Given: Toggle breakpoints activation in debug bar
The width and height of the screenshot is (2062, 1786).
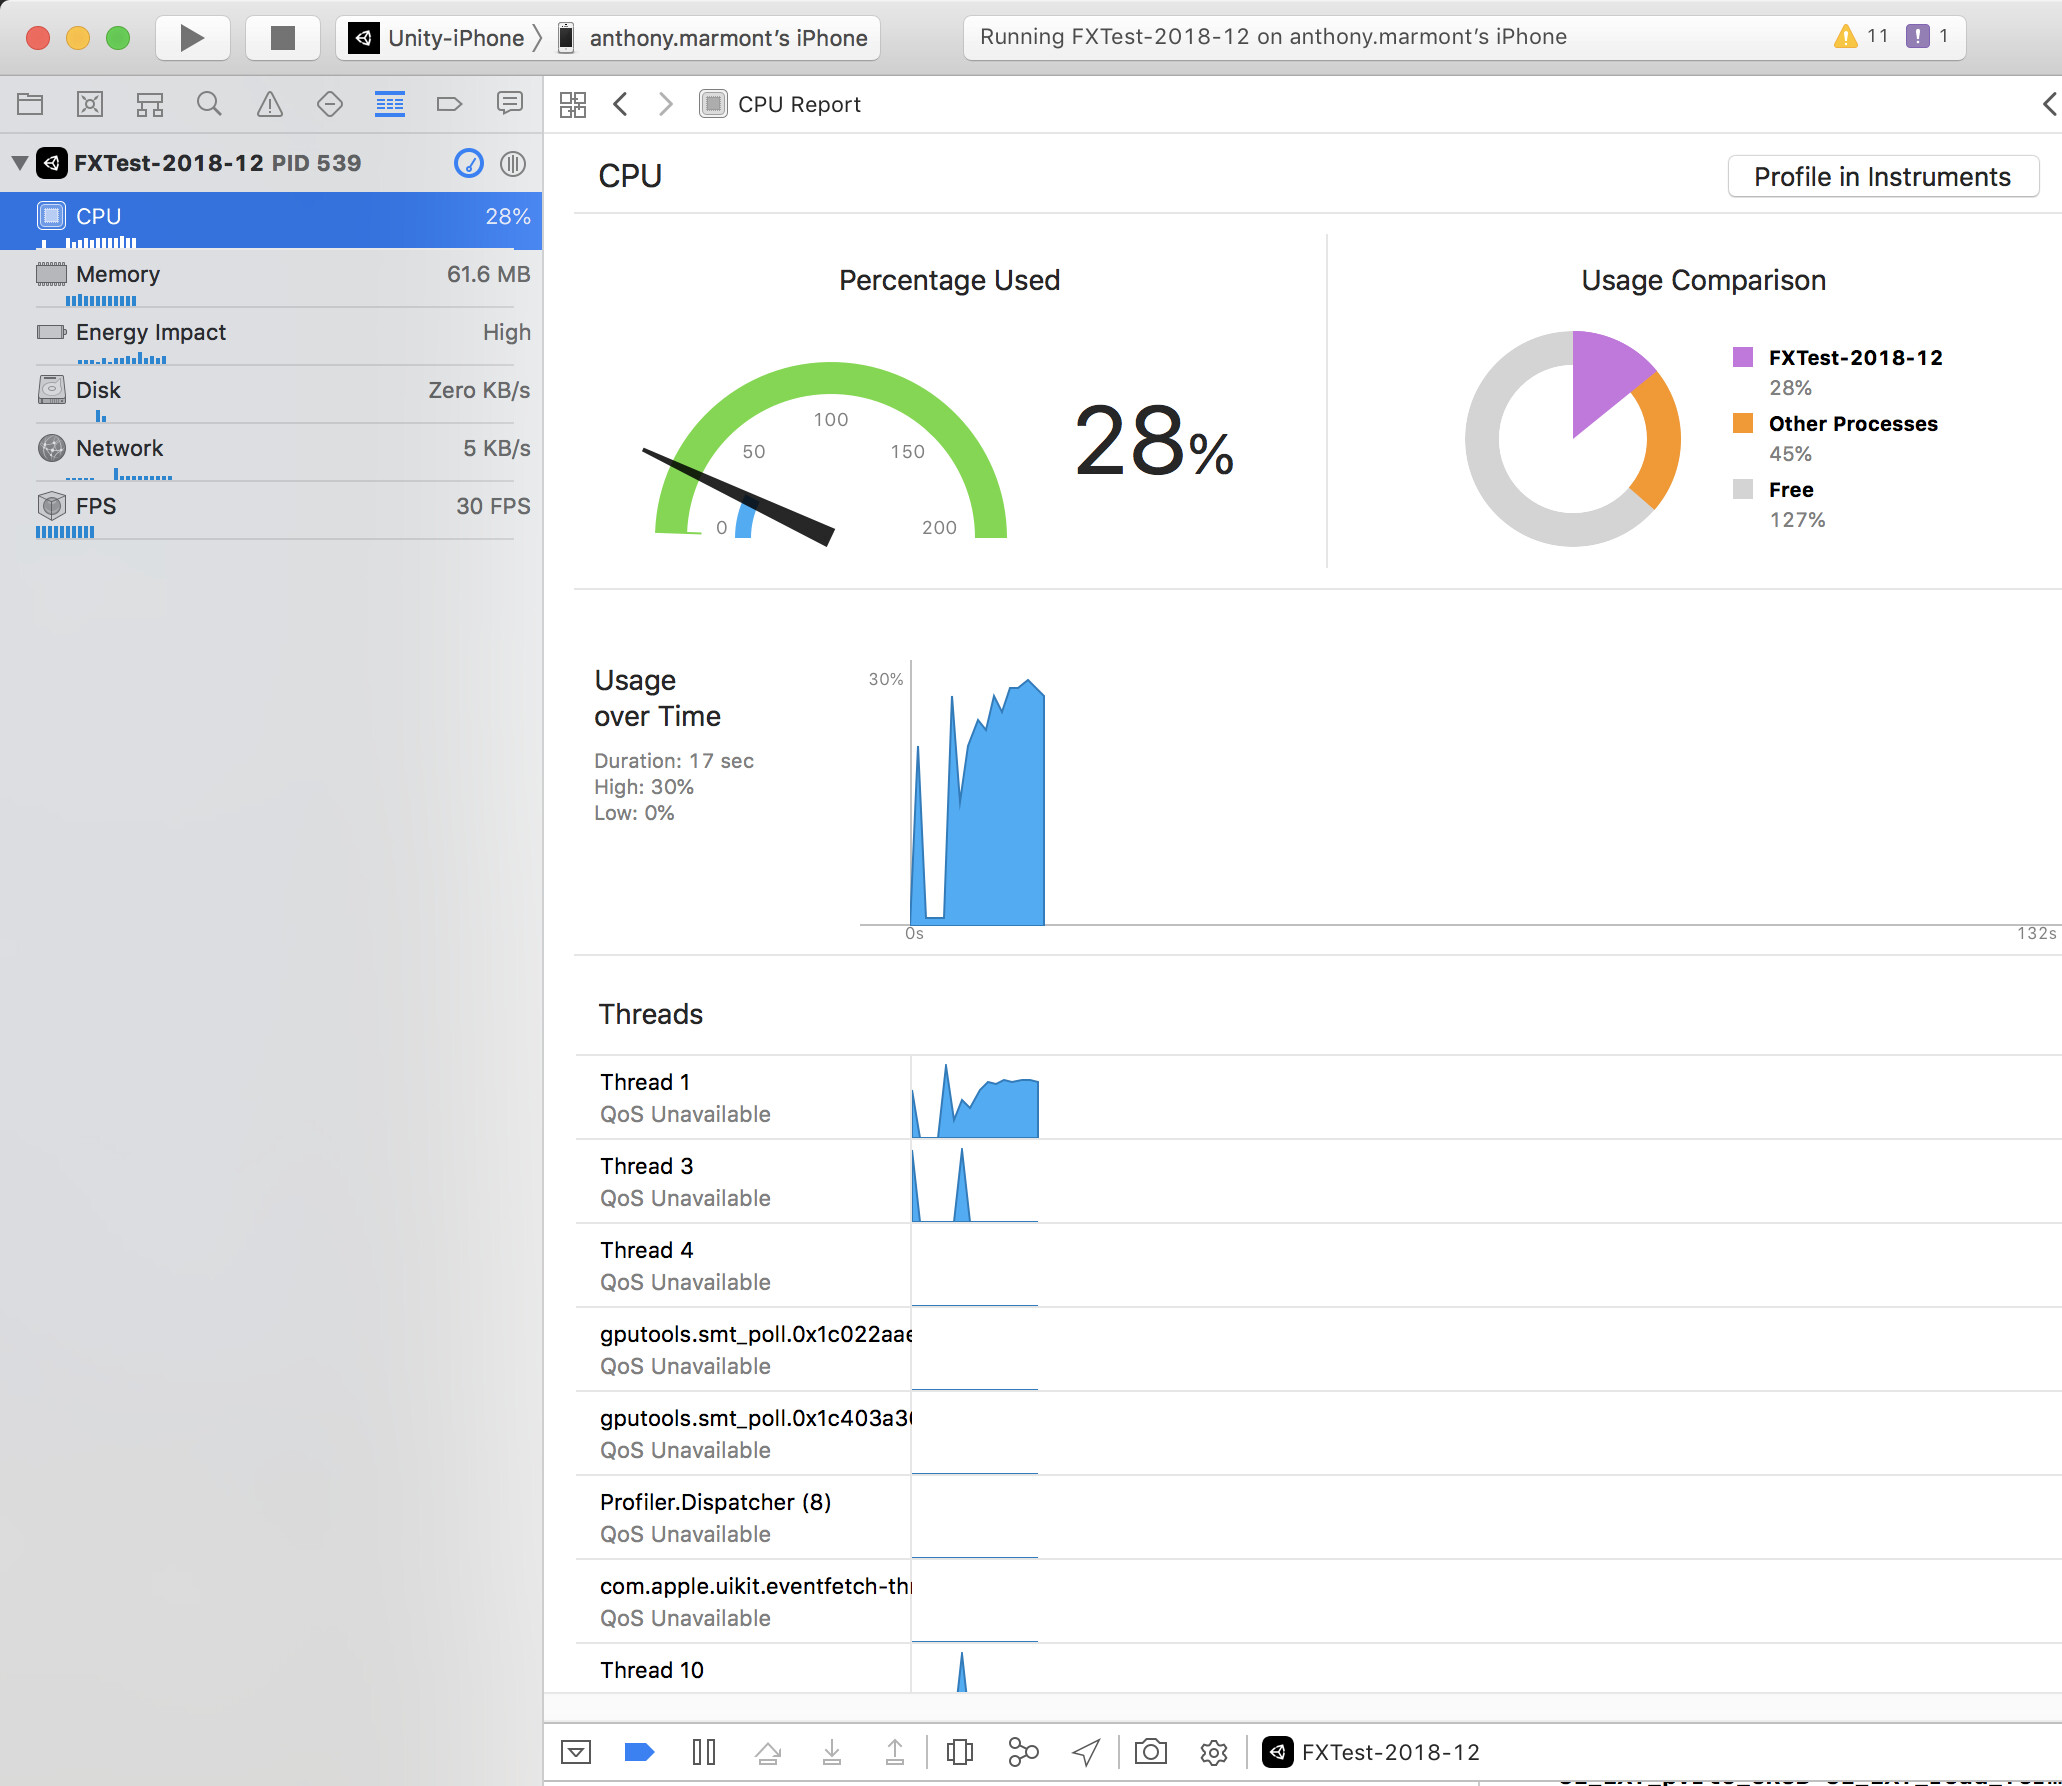Looking at the screenshot, I should (639, 1752).
